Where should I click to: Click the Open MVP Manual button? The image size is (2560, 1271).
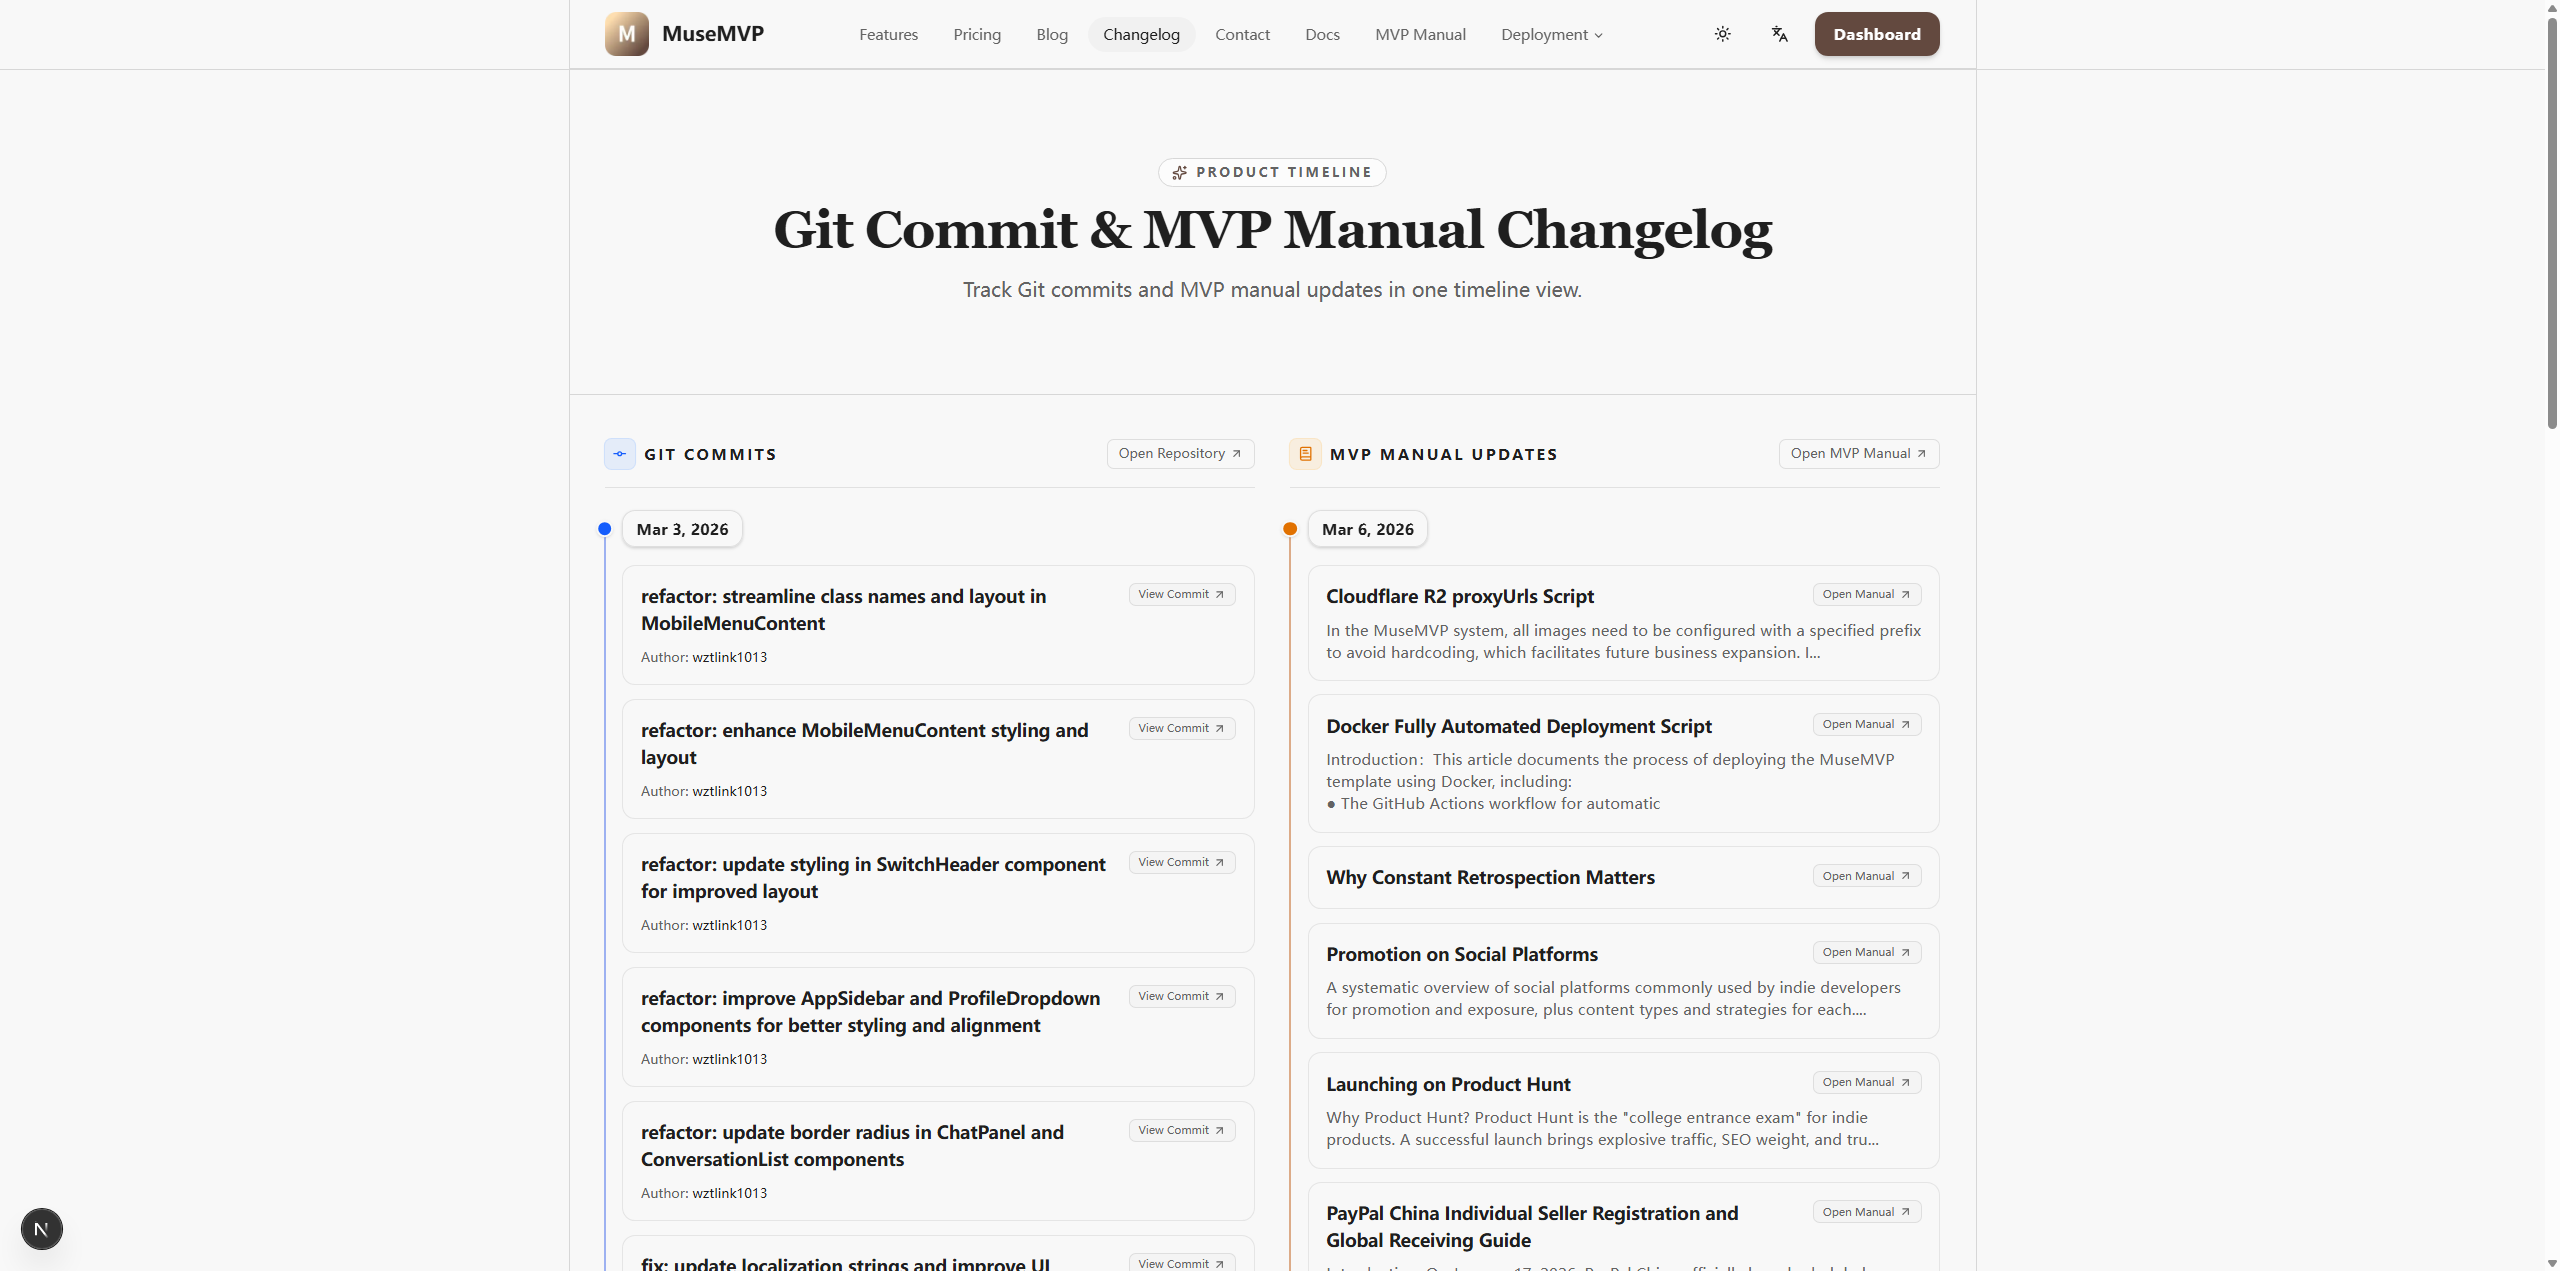[1858, 454]
